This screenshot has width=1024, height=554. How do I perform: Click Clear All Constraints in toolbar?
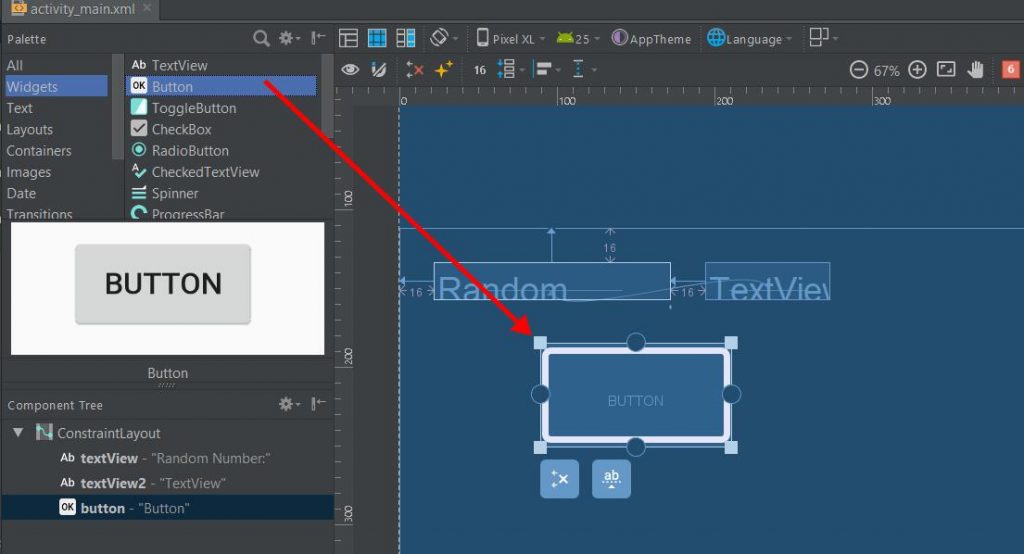click(x=414, y=70)
